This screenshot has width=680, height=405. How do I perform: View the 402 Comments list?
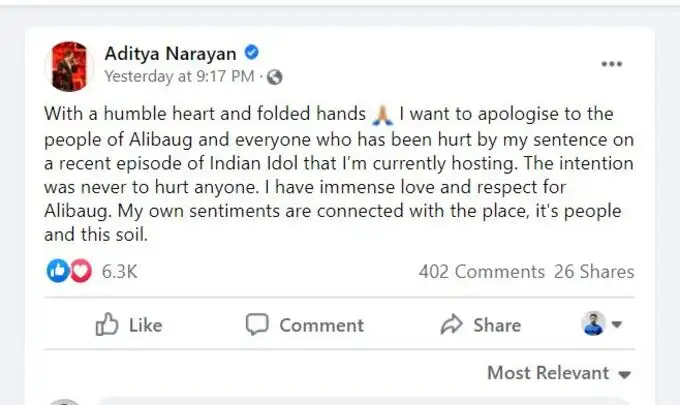481,271
